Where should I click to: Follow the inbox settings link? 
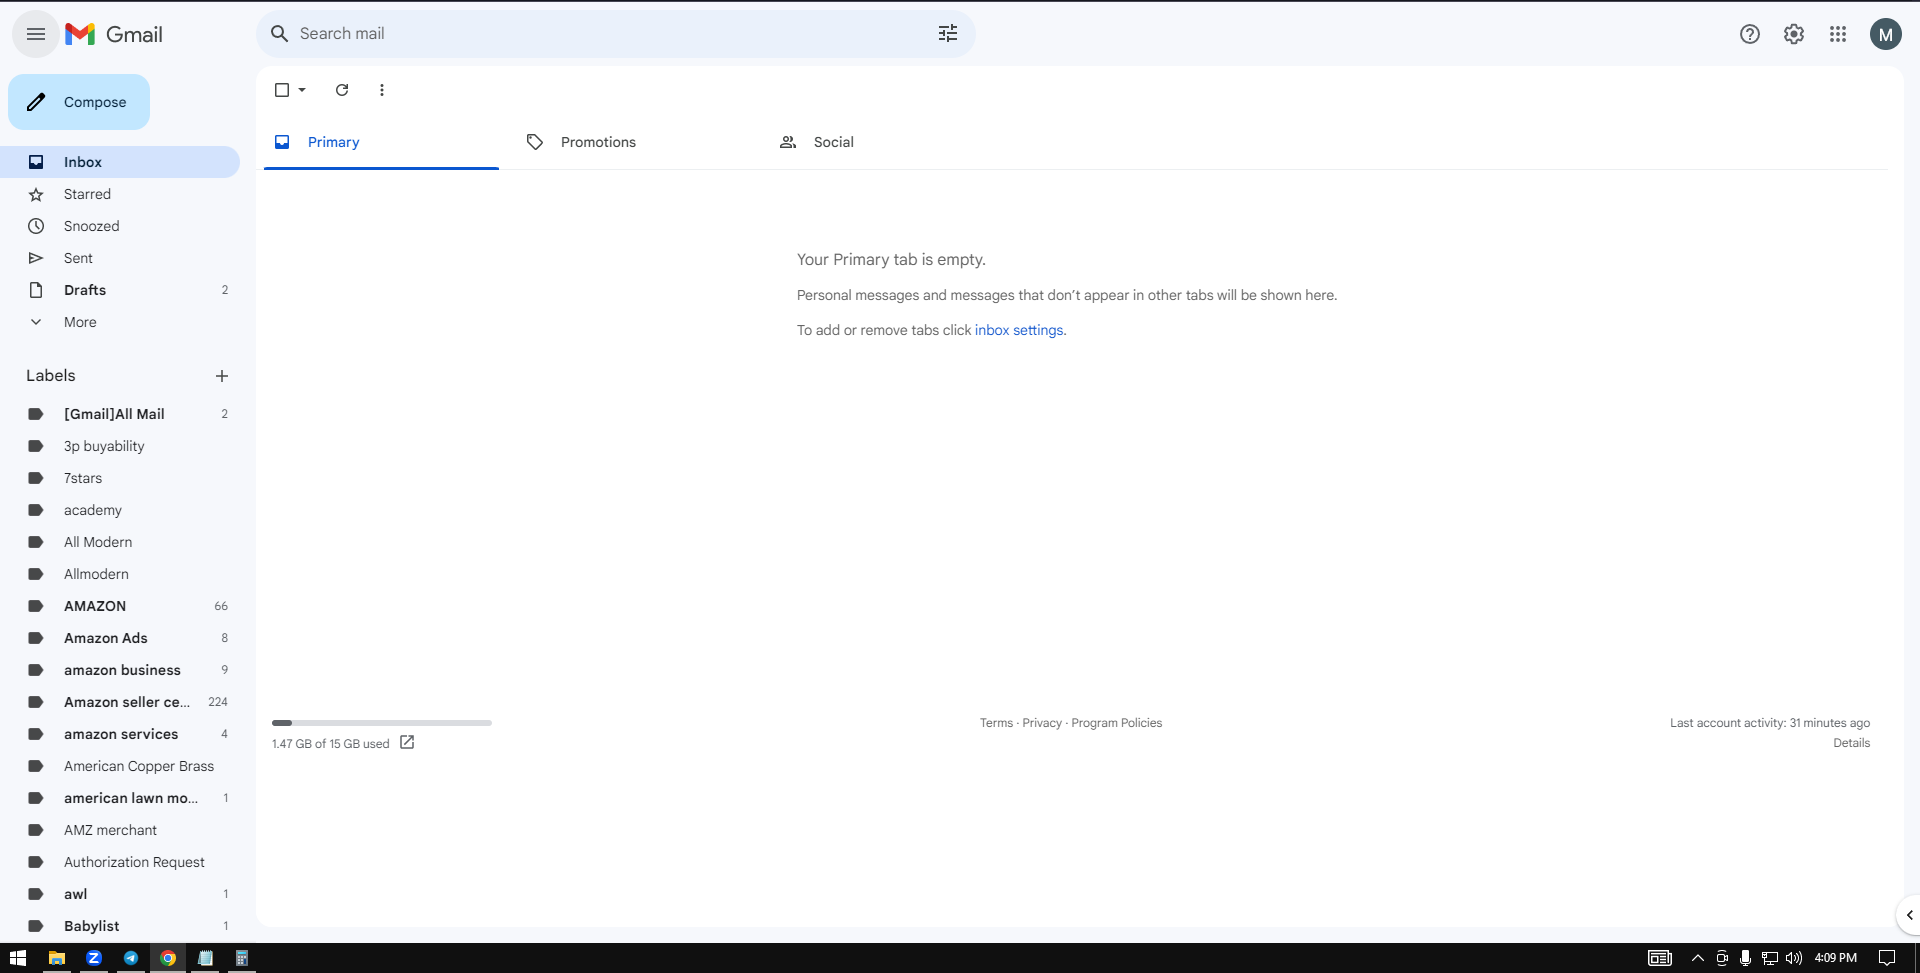1019,330
